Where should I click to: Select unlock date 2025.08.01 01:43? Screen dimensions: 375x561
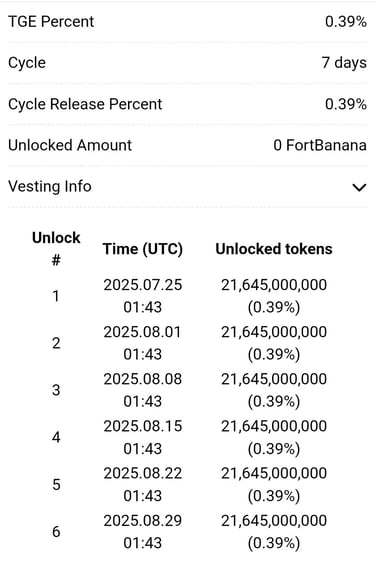[x=143, y=343]
